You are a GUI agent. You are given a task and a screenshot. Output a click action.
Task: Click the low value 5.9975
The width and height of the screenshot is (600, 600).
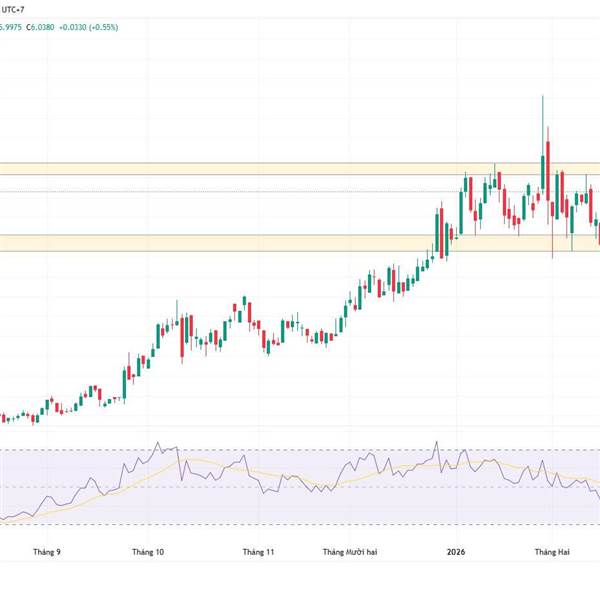(x=11, y=28)
